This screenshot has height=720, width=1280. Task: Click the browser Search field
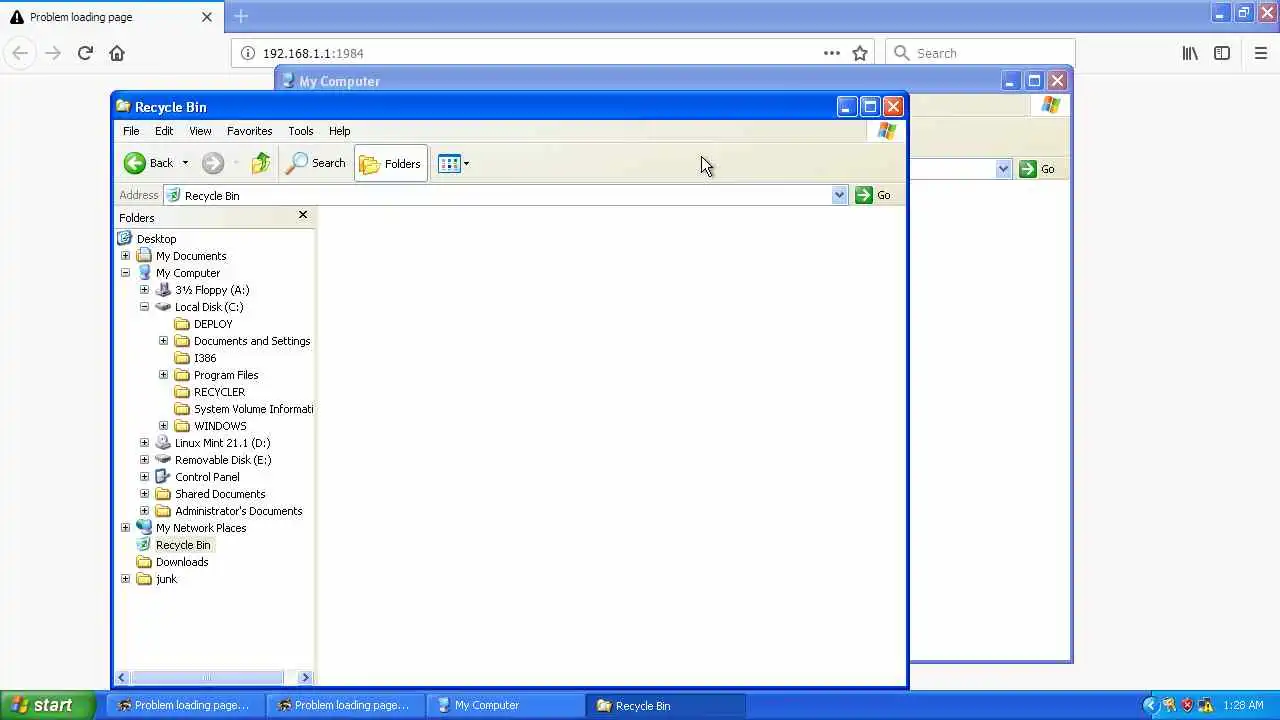pyautogui.click(x=980, y=53)
